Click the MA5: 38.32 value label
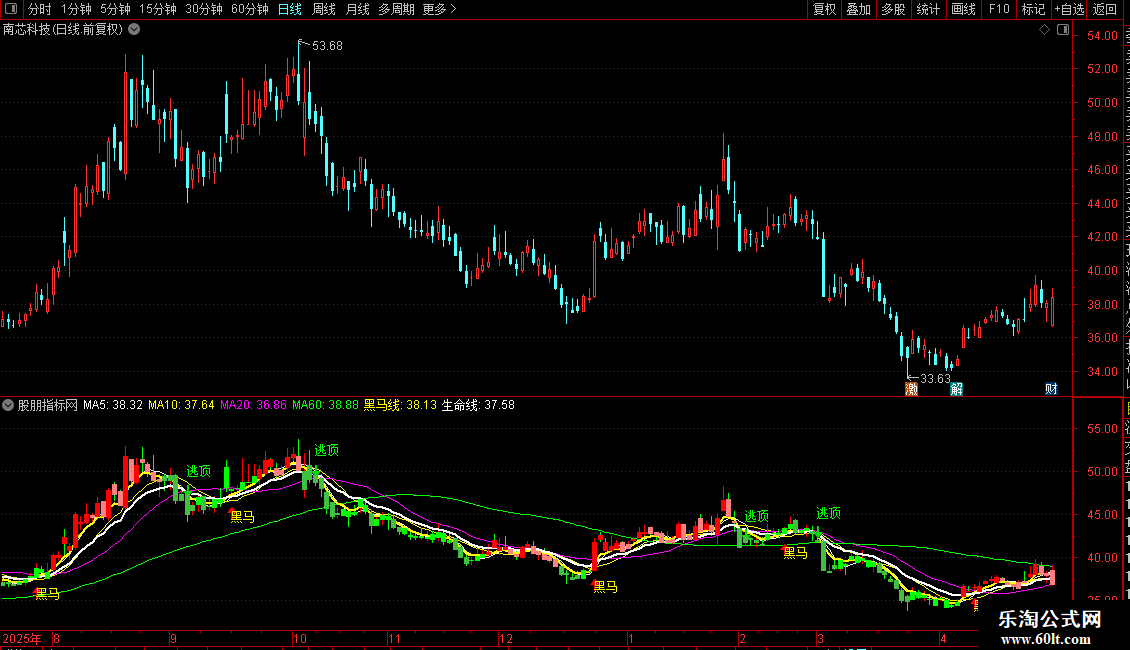The height and width of the screenshot is (650, 1130). (x=113, y=405)
